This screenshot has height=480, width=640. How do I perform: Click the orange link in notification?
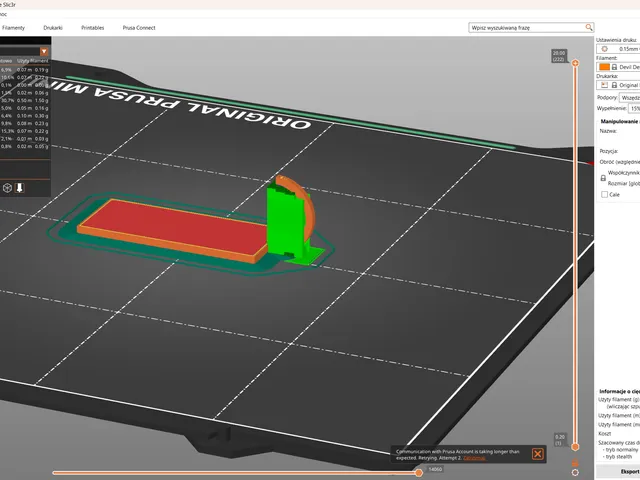coord(474,458)
